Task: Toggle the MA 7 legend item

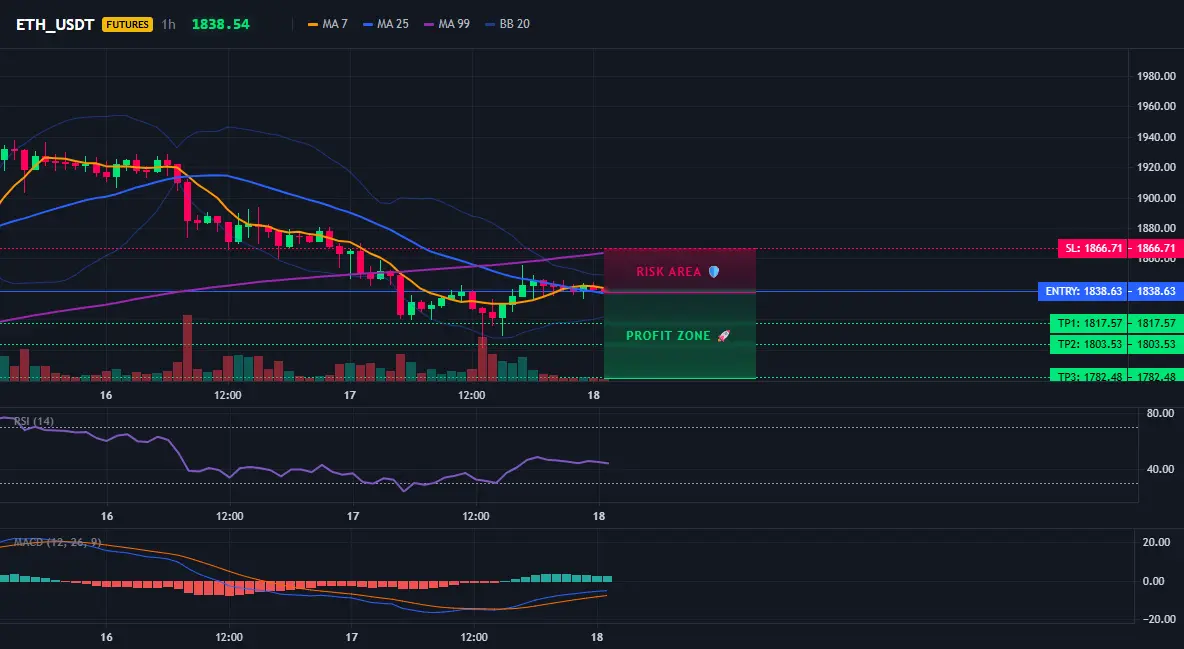Action: (328, 24)
